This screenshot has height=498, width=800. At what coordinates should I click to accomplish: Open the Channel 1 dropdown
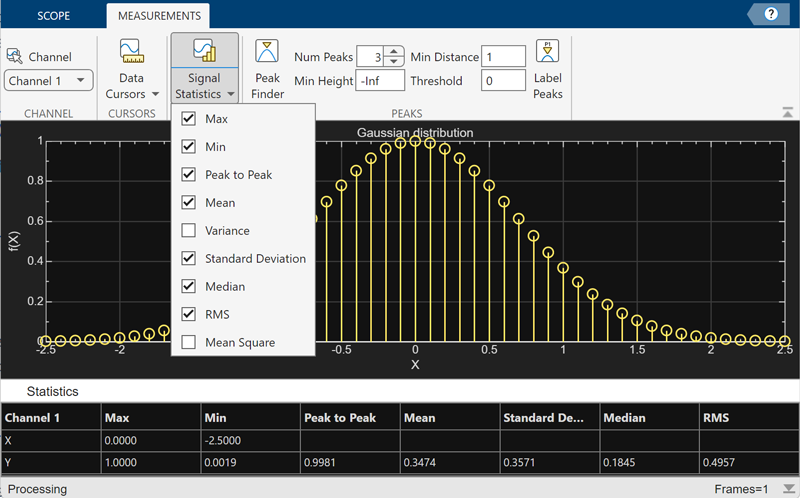[x=49, y=80]
